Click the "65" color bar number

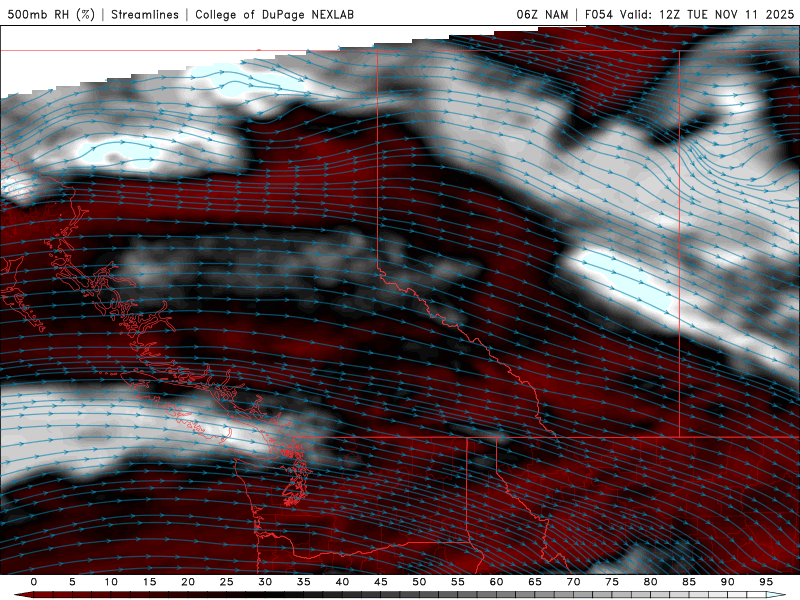pyautogui.click(x=535, y=582)
